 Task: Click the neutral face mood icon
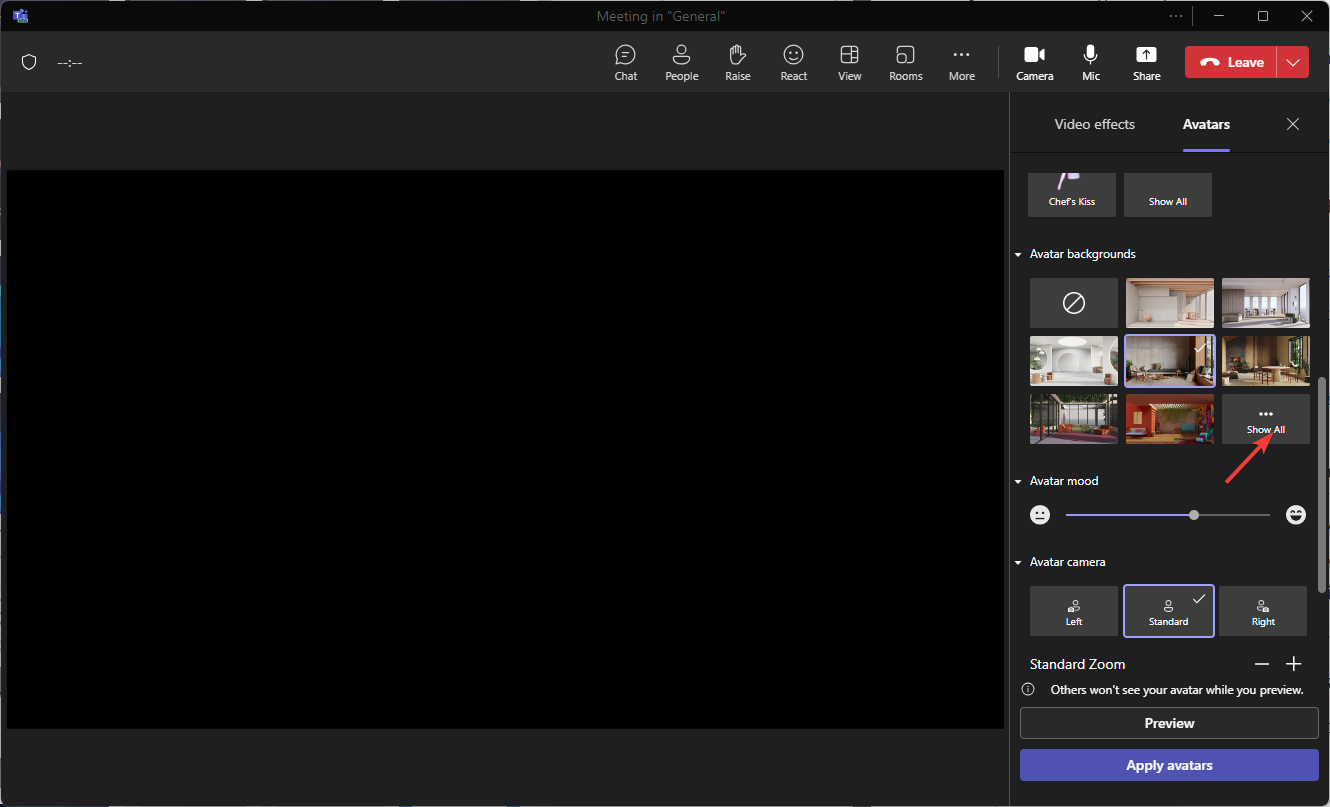[x=1041, y=515]
